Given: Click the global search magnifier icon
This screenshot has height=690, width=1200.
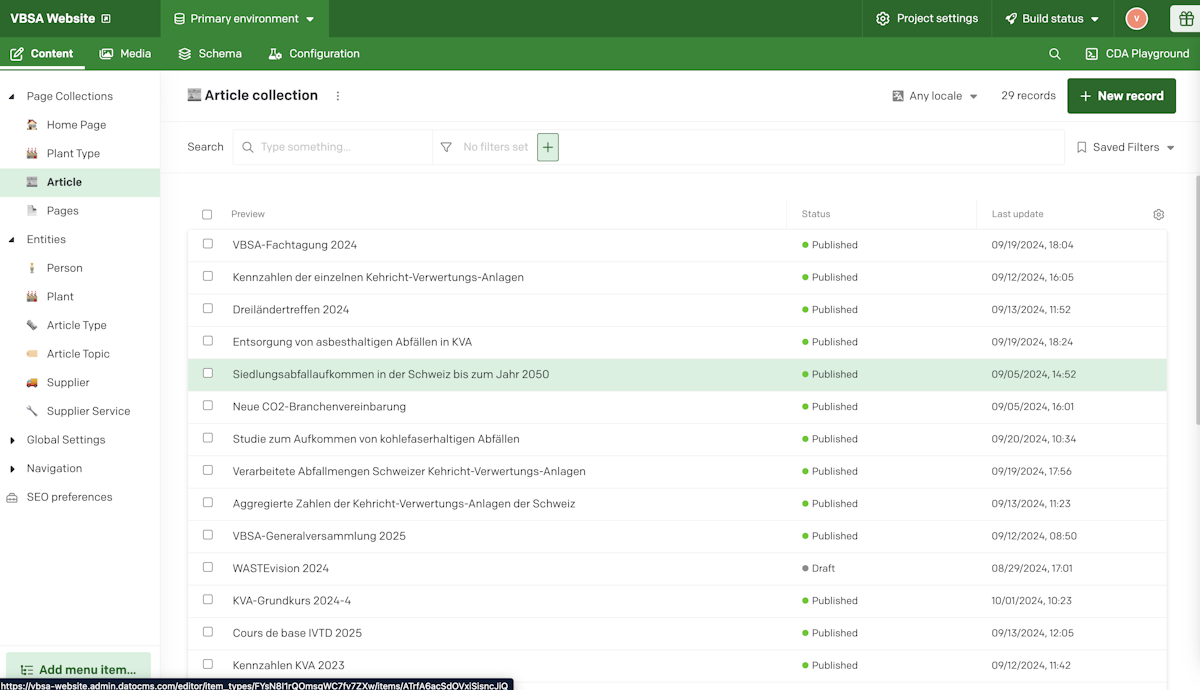Looking at the screenshot, I should pos(1055,54).
